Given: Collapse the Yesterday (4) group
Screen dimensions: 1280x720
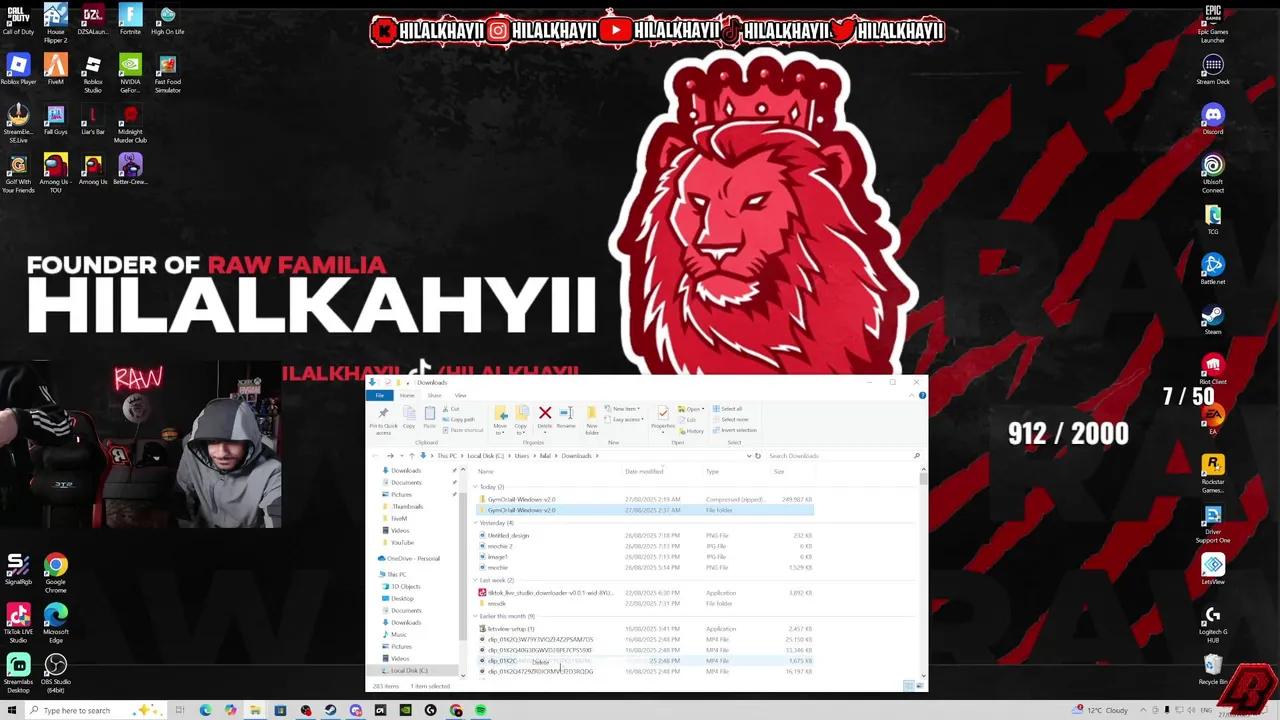Looking at the screenshot, I should click(x=475, y=523).
